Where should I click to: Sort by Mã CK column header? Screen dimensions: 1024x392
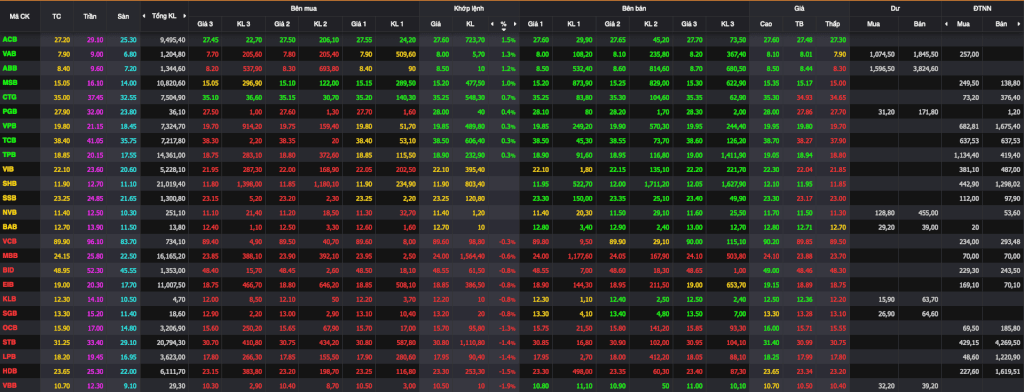[20, 16]
